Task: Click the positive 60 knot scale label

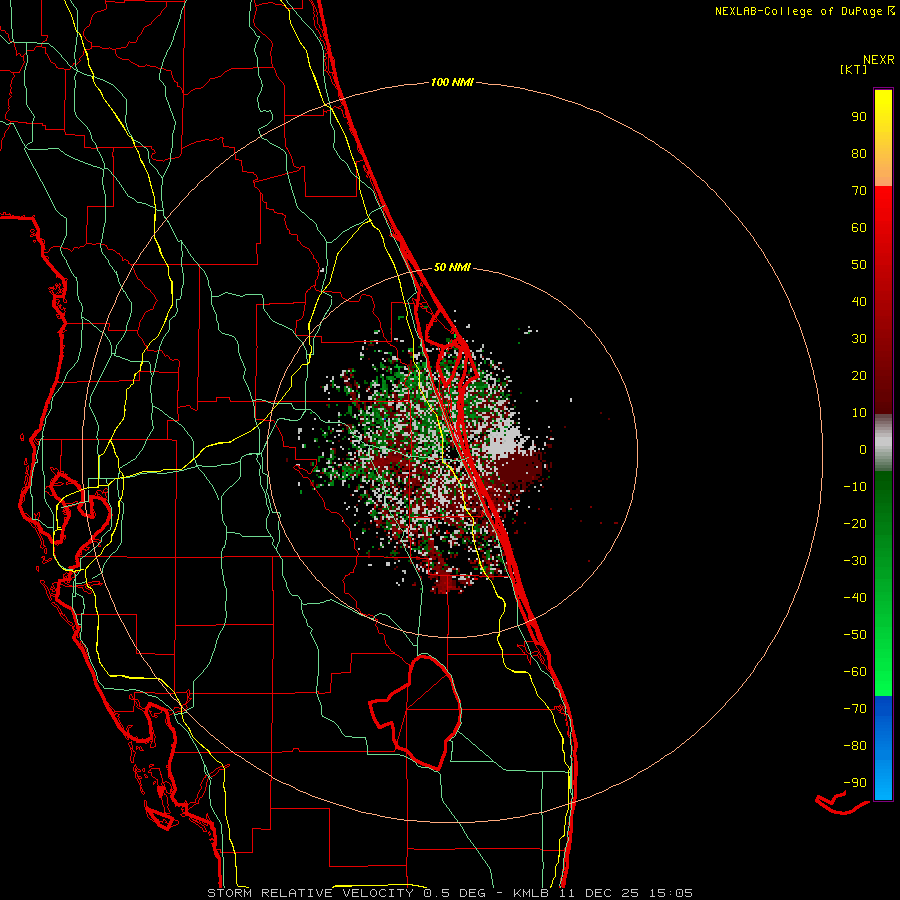Action: click(859, 228)
